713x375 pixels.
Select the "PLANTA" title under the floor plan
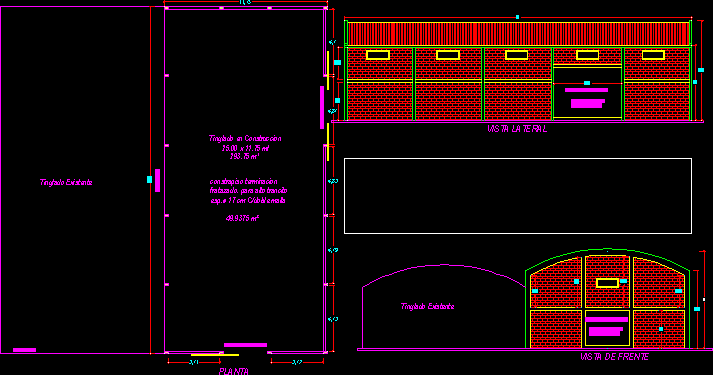[234, 371]
